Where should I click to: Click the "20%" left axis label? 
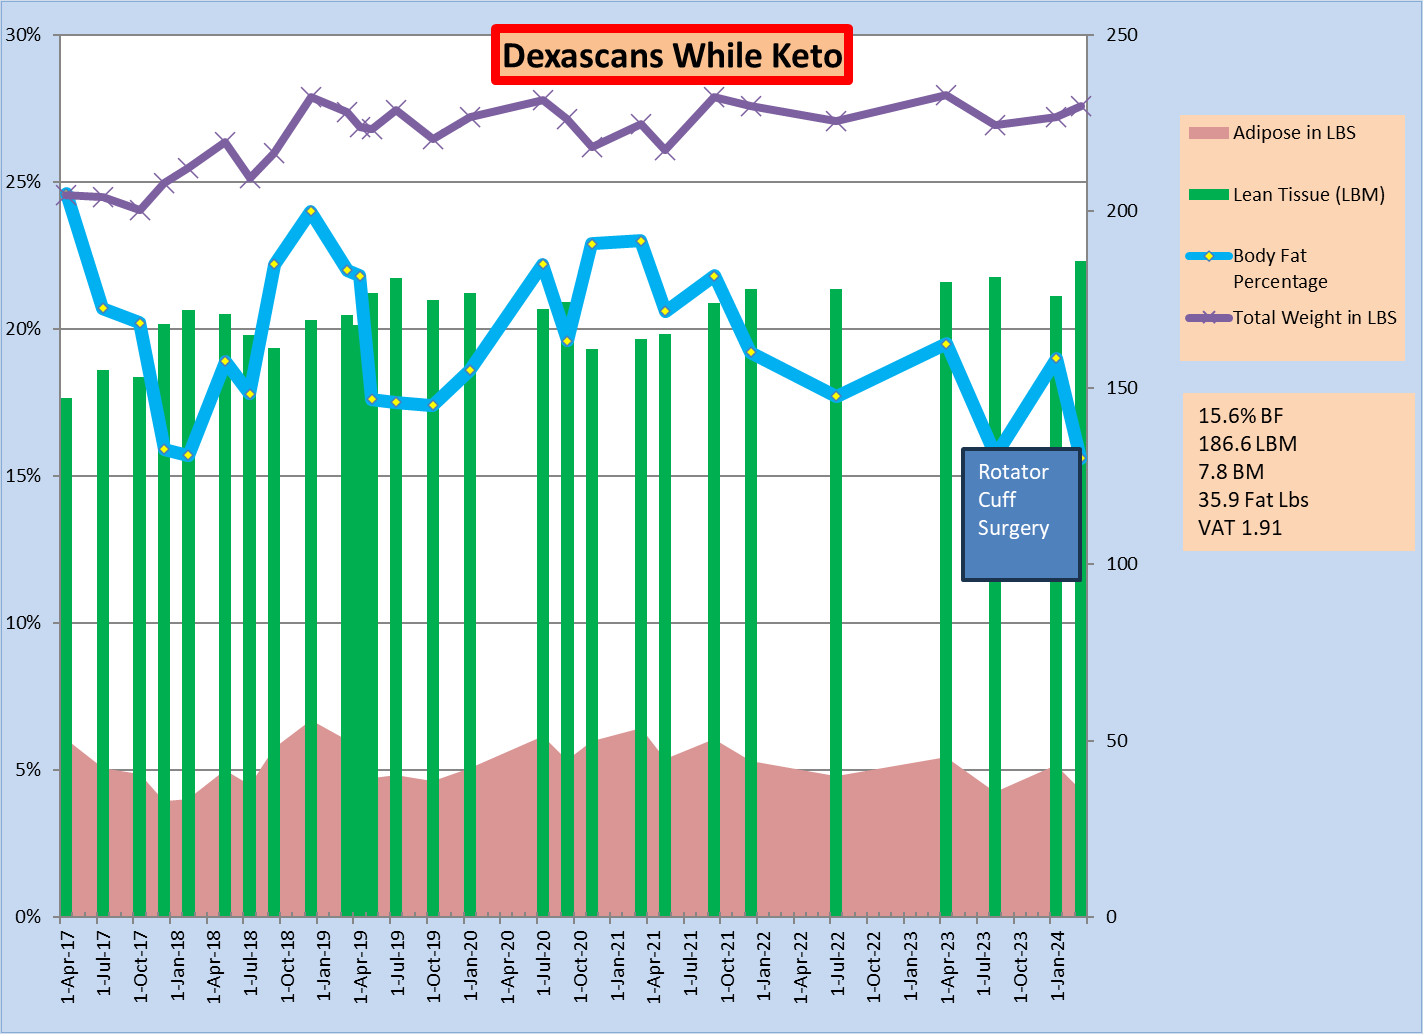(24, 329)
